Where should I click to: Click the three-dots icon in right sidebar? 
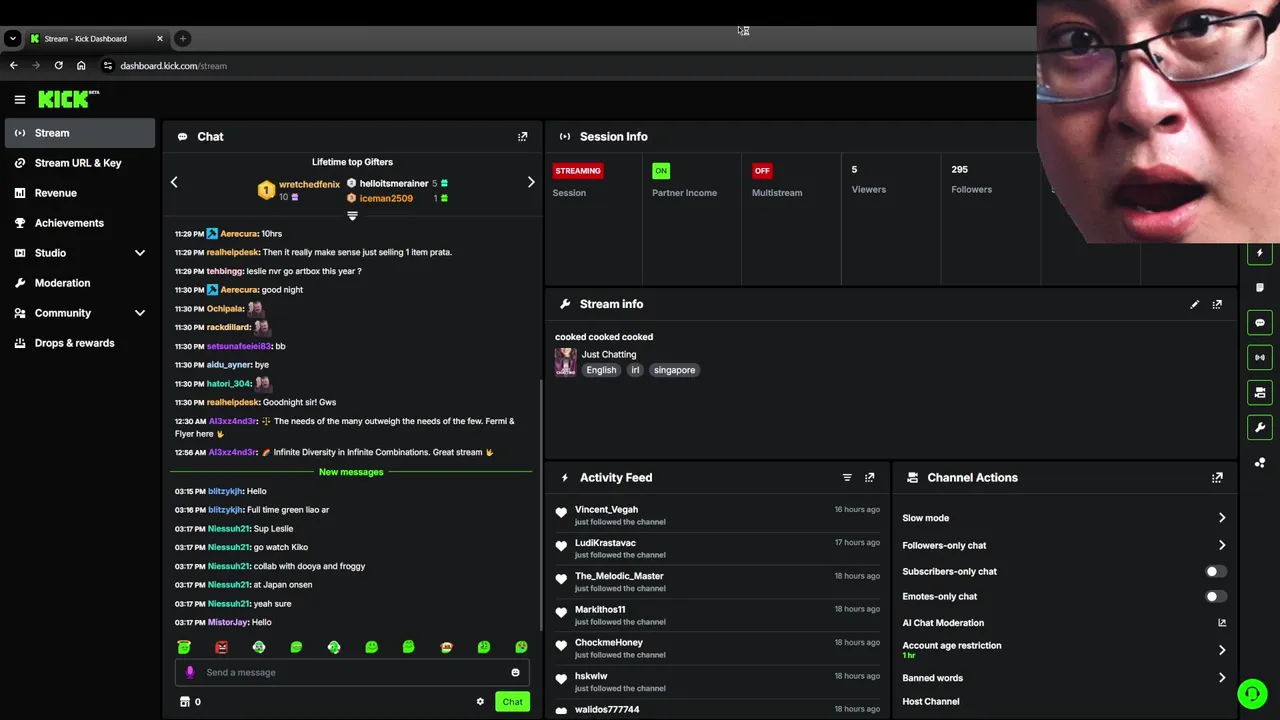click(1260, 462)
